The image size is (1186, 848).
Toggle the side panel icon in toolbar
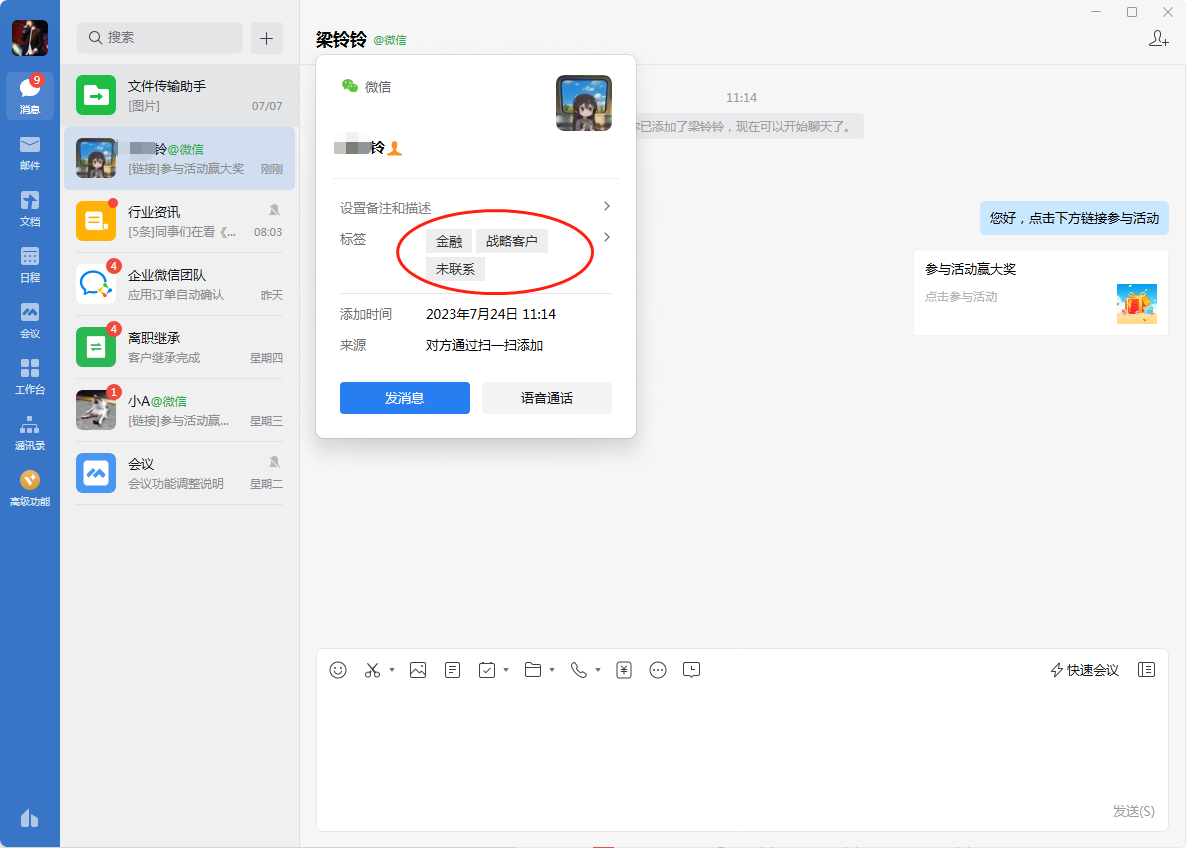[x=1147, y=670]
